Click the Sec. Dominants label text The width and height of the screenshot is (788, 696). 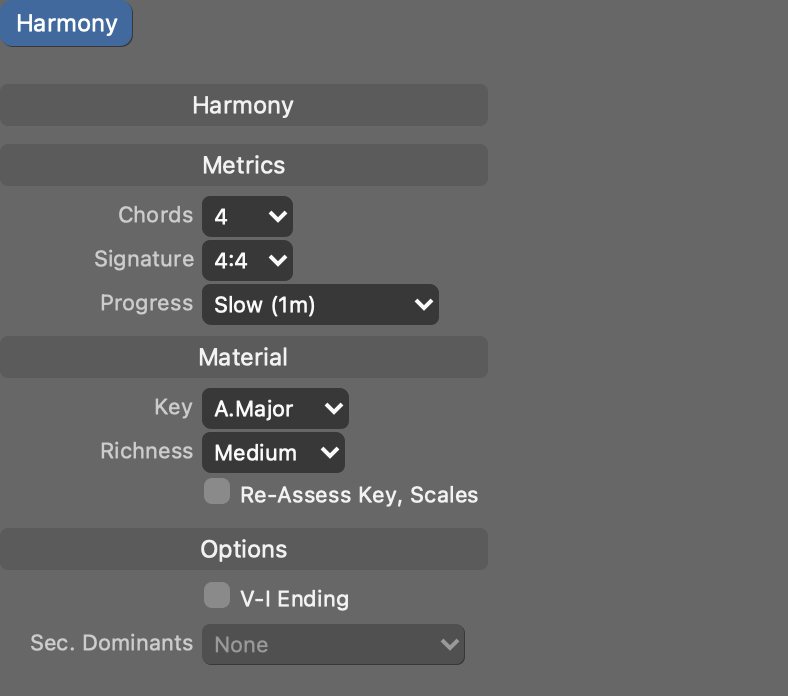click(x=111, y=643)
